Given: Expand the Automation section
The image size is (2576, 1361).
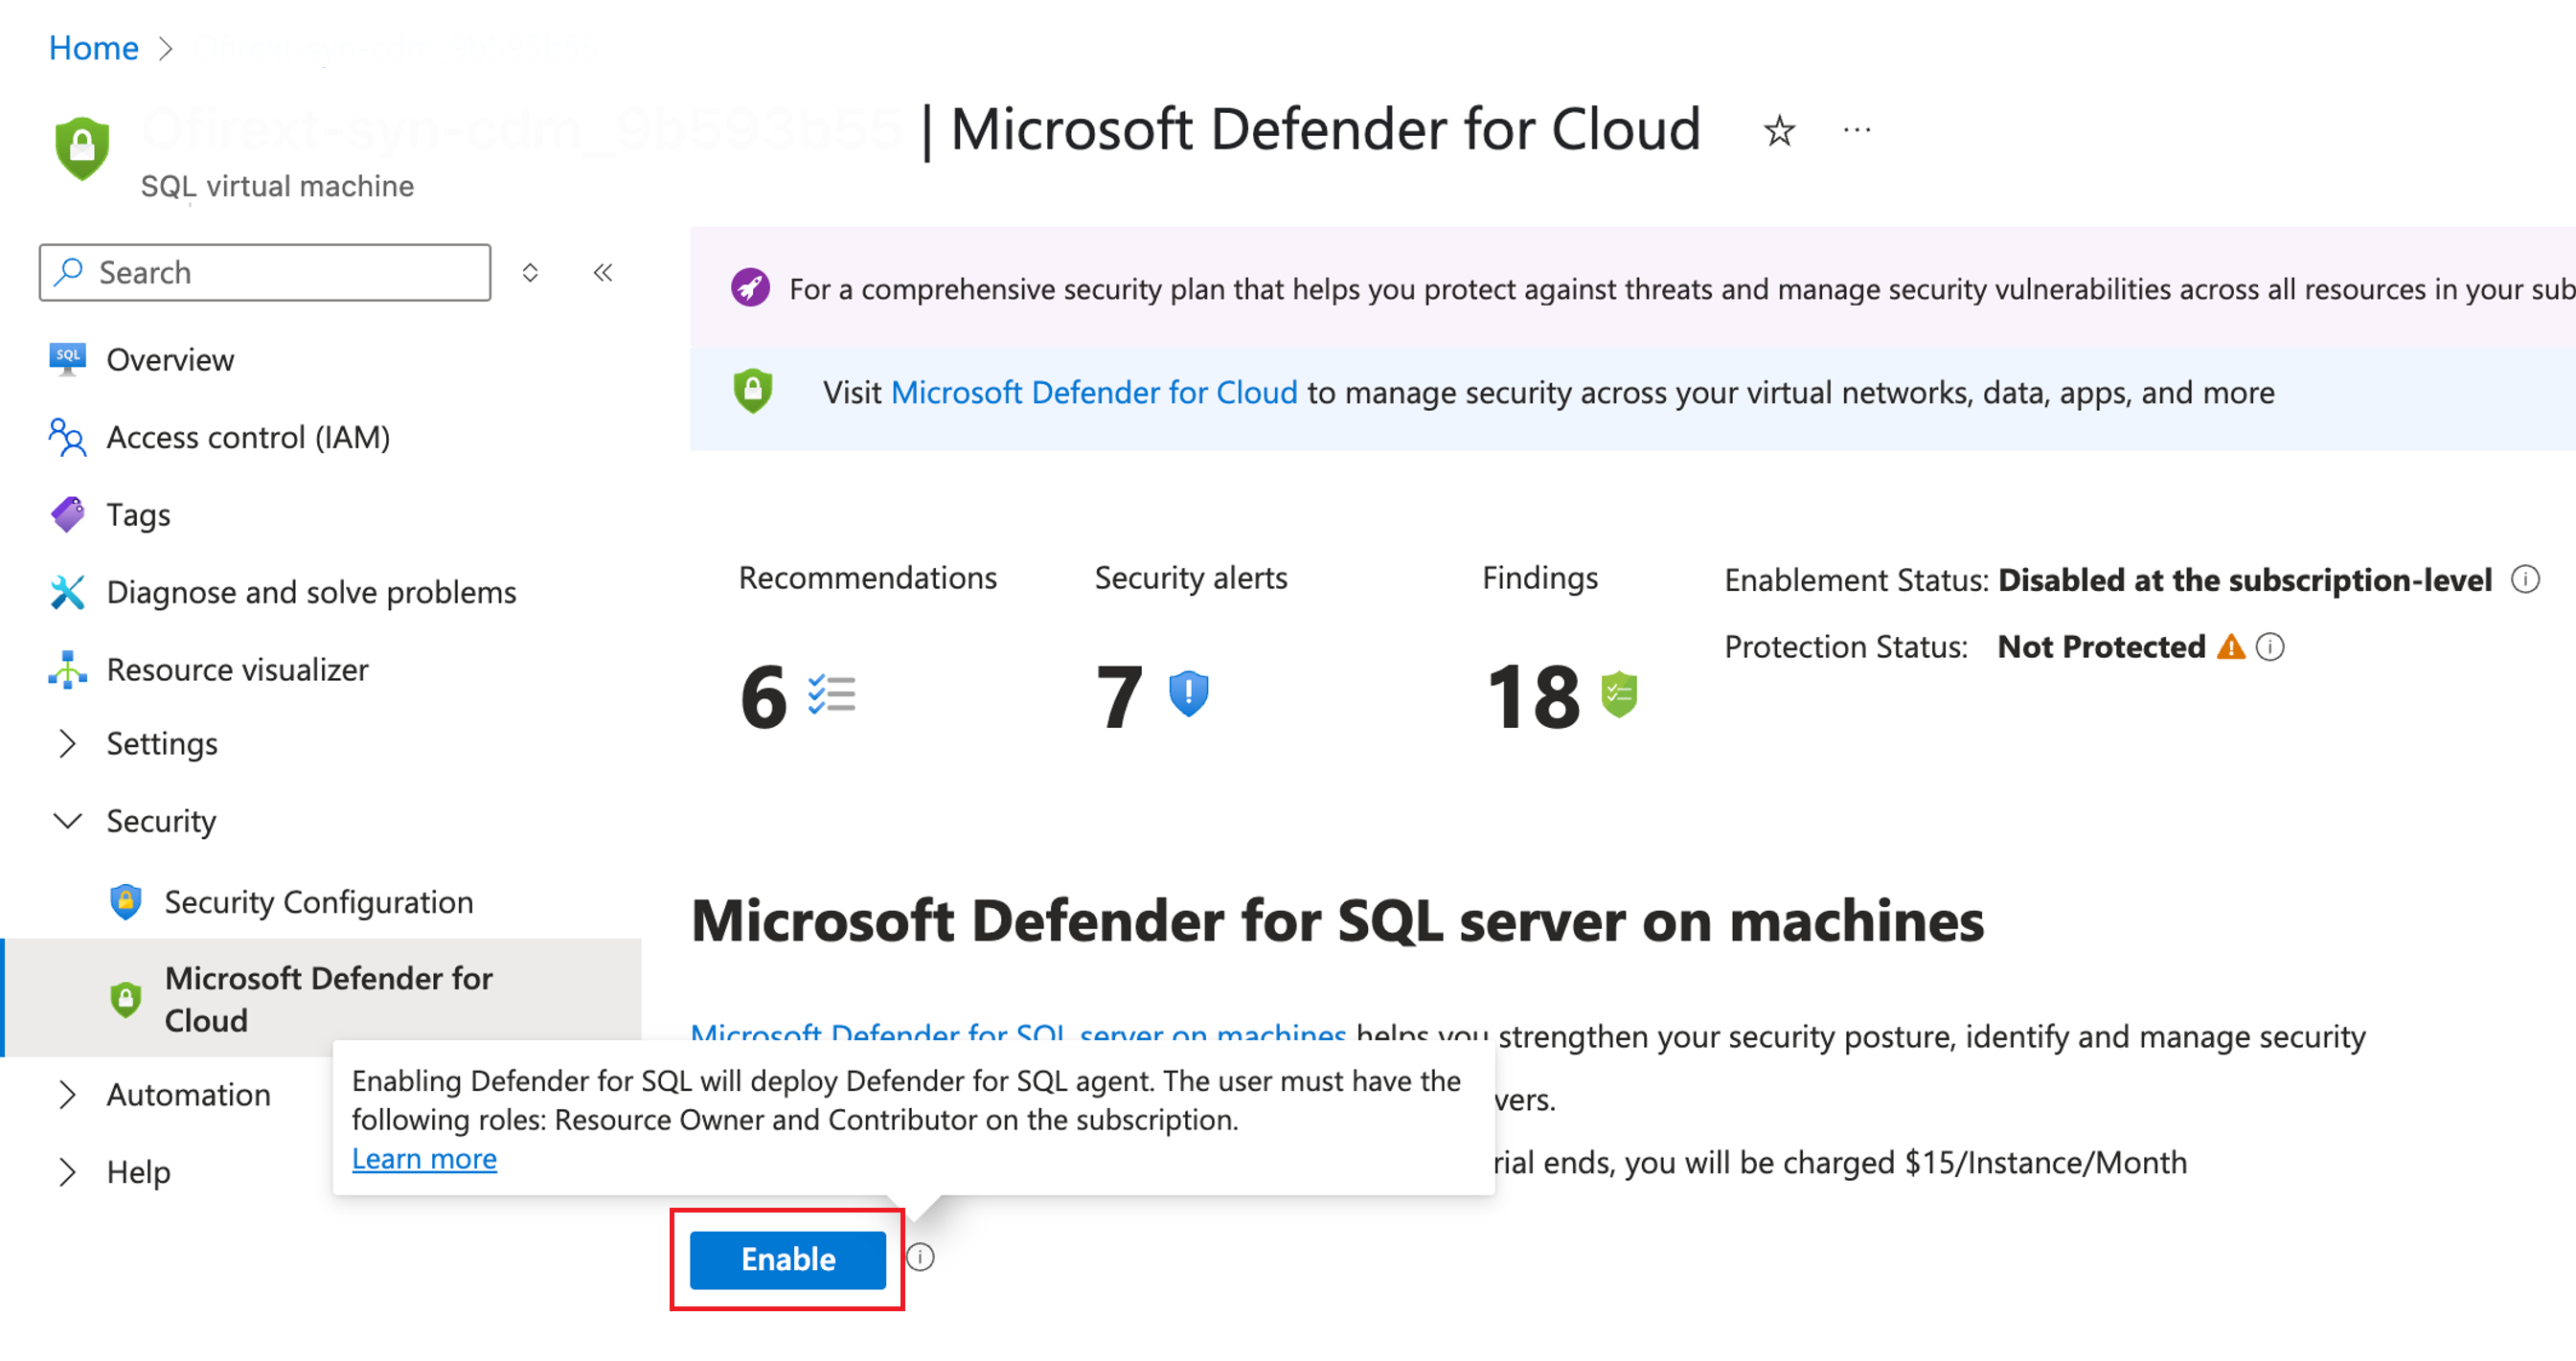Looking at the screenshot, I should pos(68,1094).
